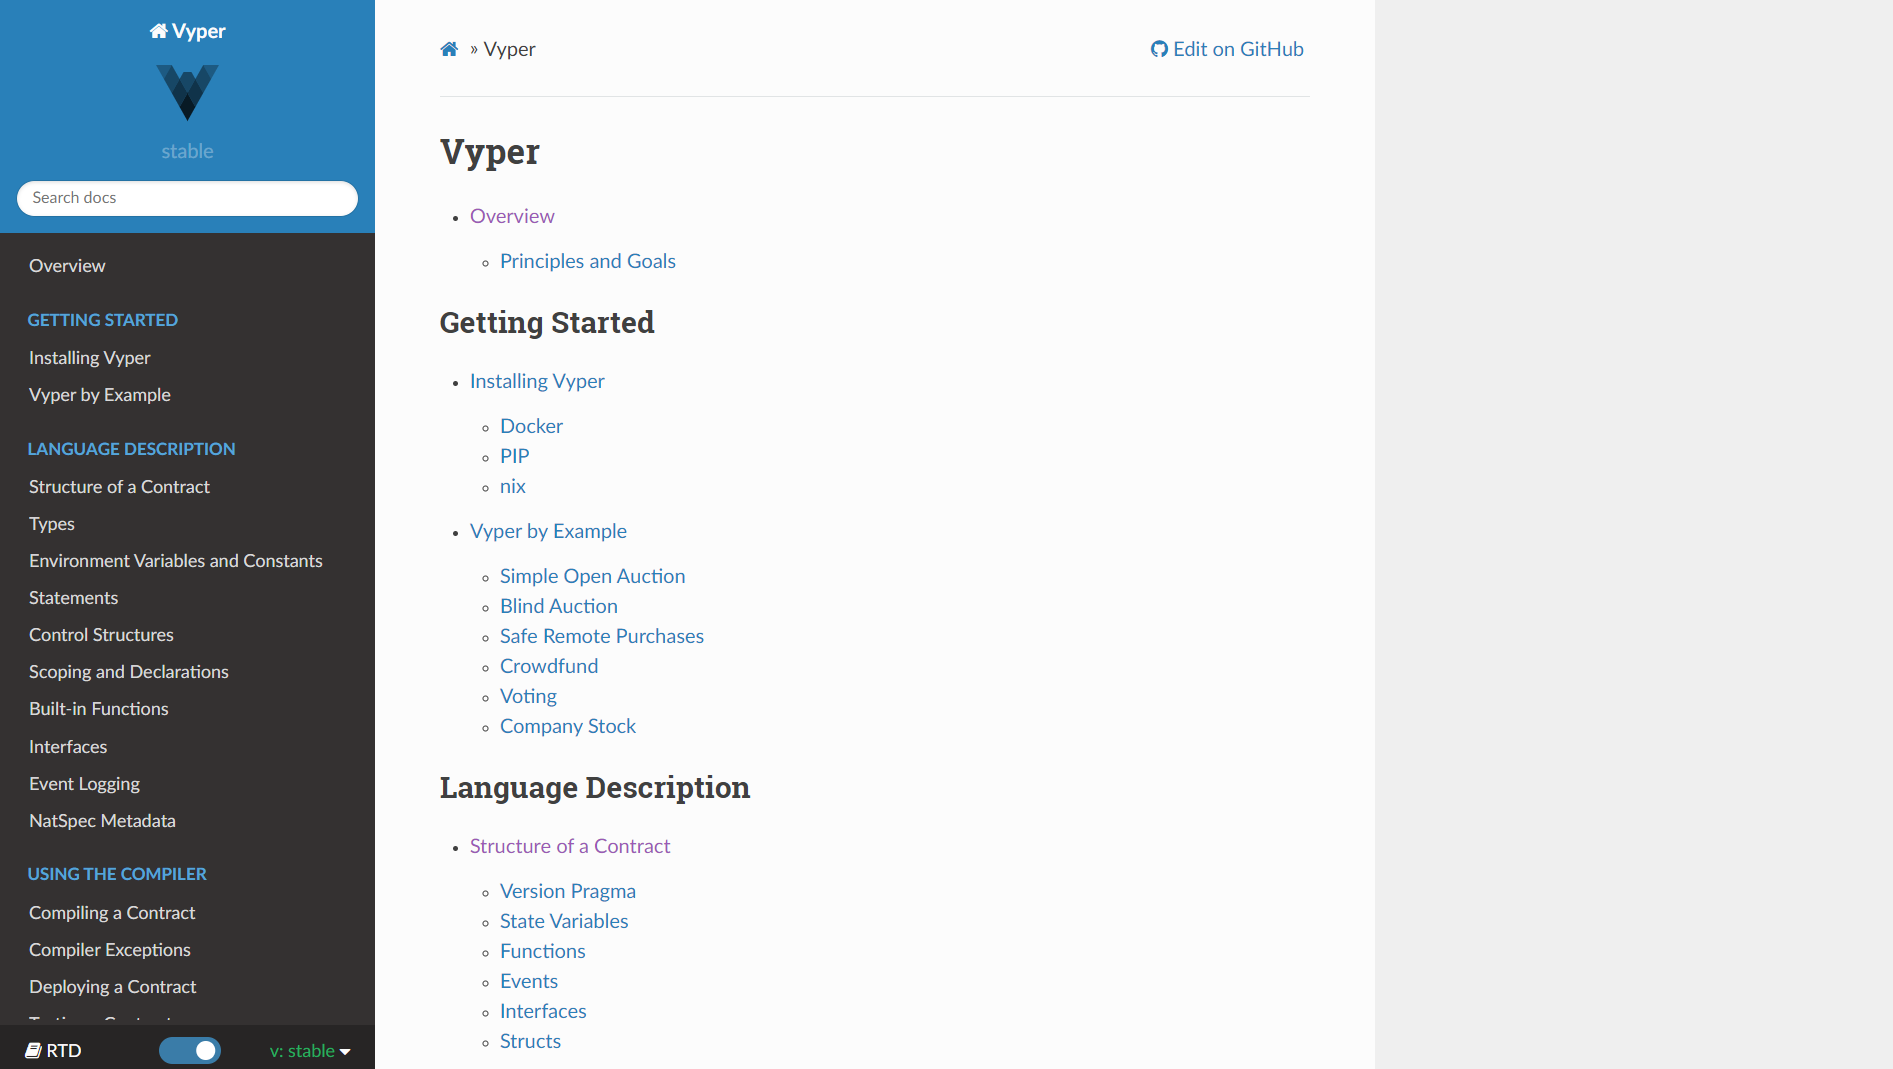Click the Docker installation link
Screen dimensions: 1893x1069
pyautogui.click(x=531, y=426)
